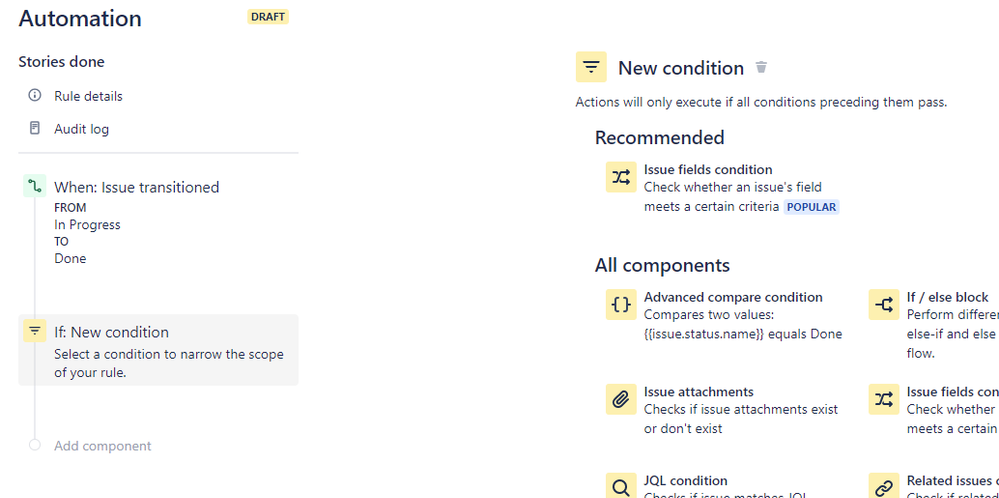Click the Advanced compare condition braces icon
This screenshot has width=999, height=498.
pos(621,305)
